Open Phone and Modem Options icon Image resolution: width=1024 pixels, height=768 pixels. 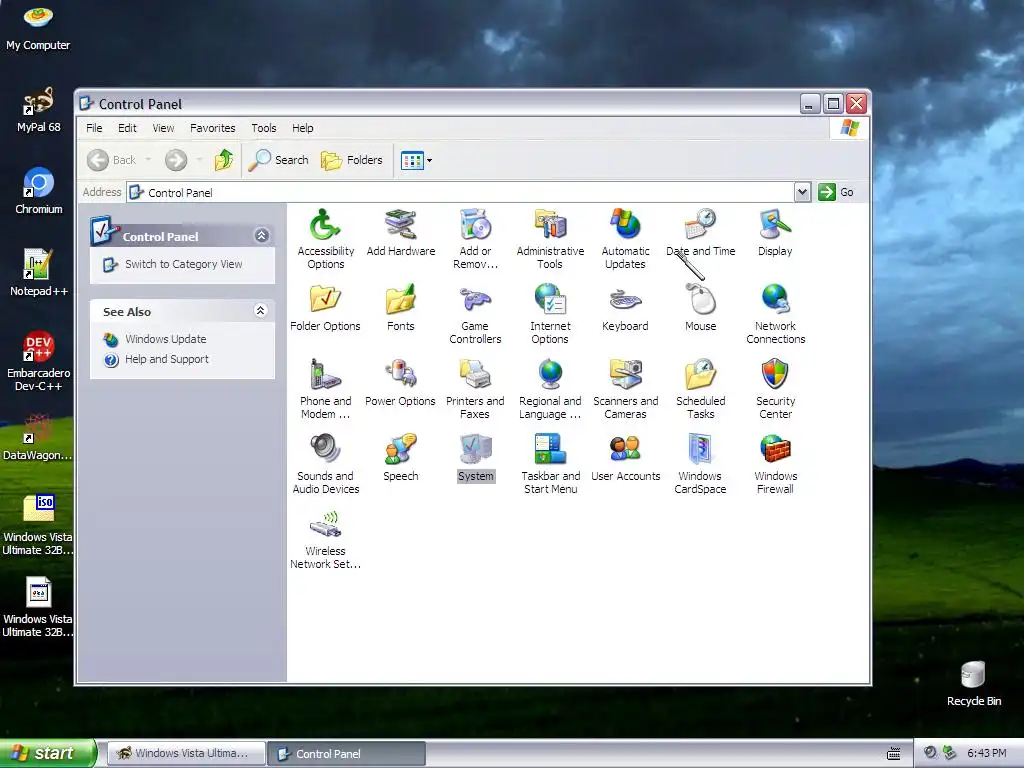click(325, 389)
